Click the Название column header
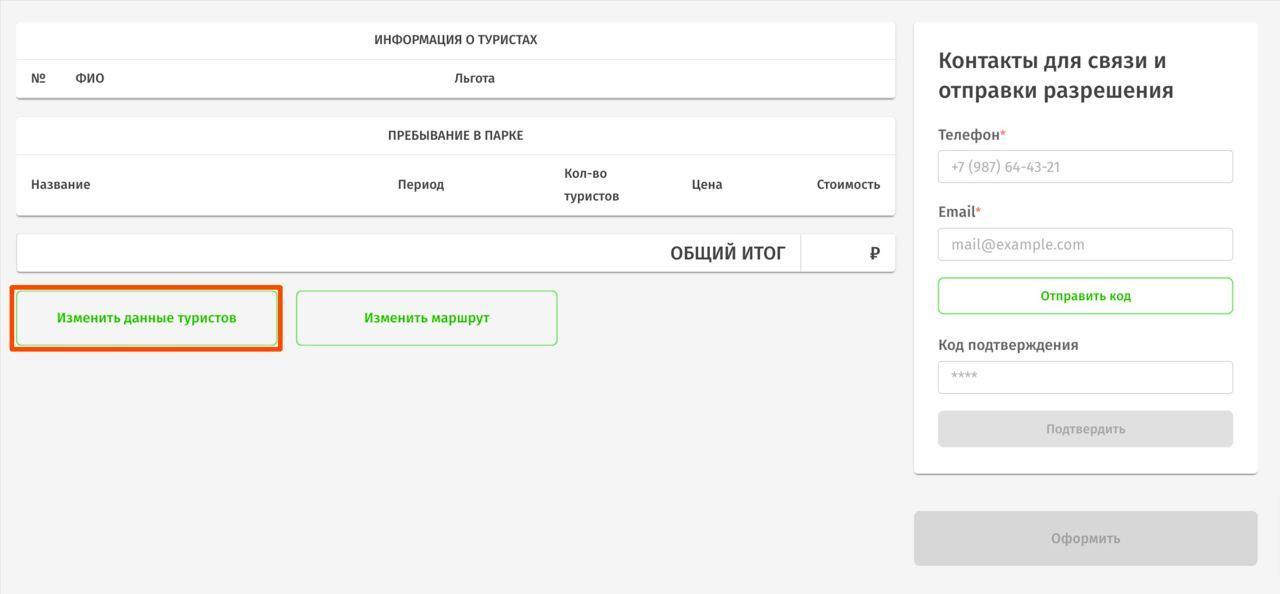This screenshot has height=594, width=1280. [x=60, y=184]
